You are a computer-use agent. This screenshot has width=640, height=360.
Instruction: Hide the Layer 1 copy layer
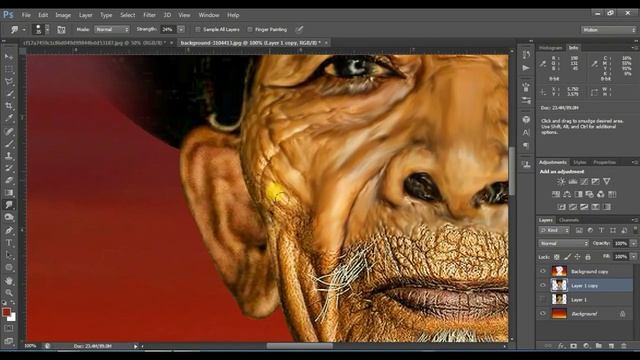pos(543,286)
